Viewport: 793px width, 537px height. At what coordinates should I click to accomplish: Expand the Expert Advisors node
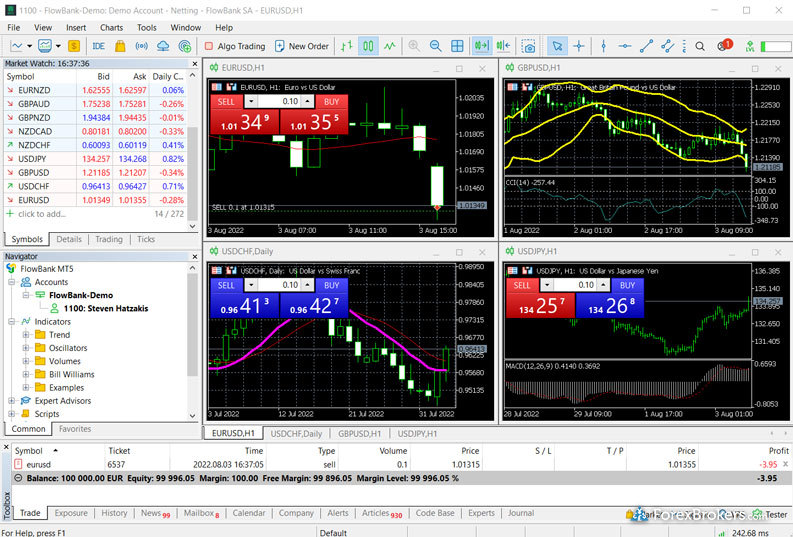12,400
